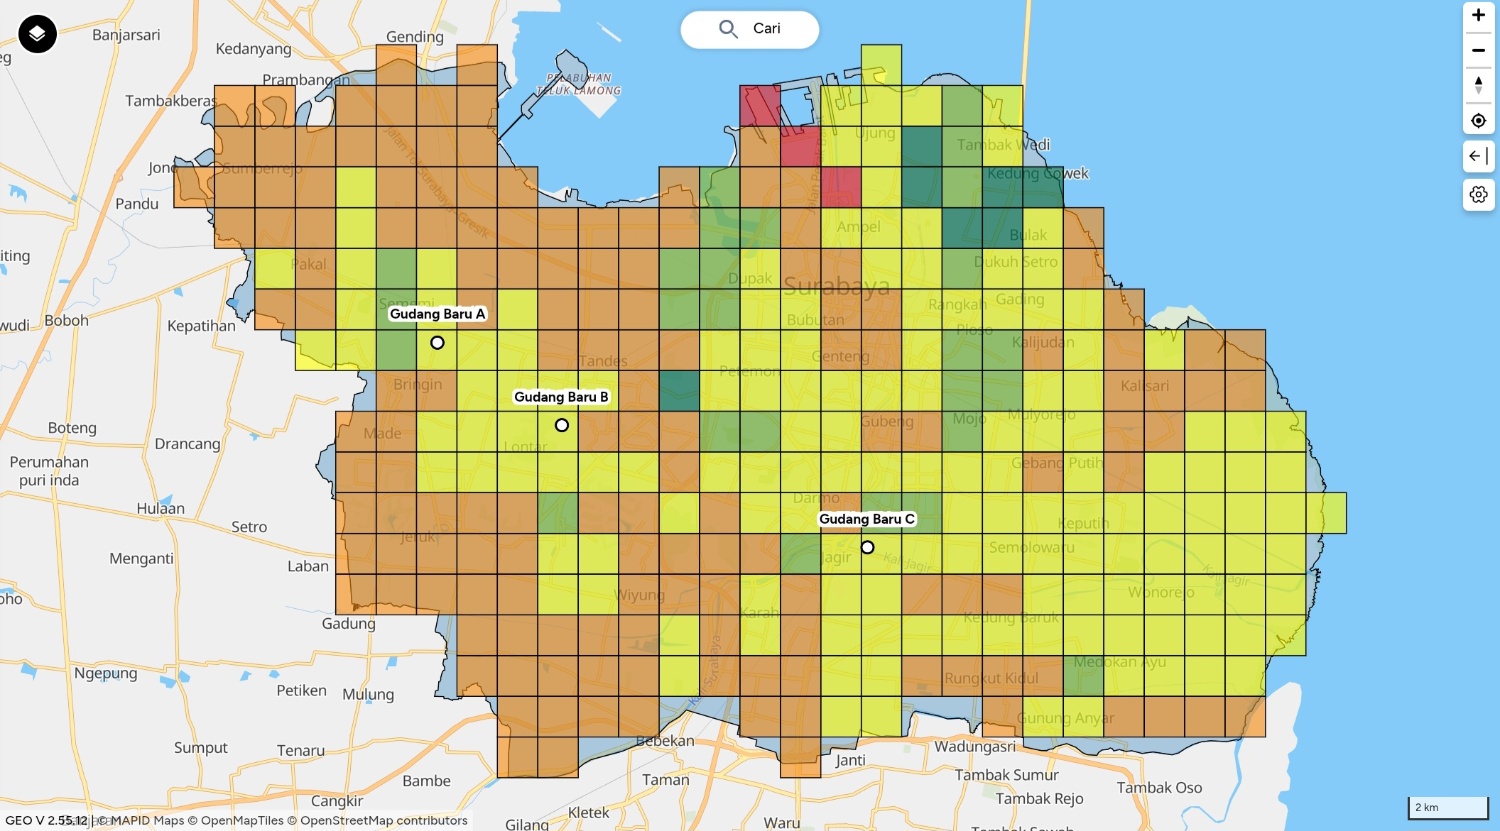Open OpenStreetMap contributors link
Image resolution: width=1500 pixels, height=831 pixels.
click(x=384, y=821)
